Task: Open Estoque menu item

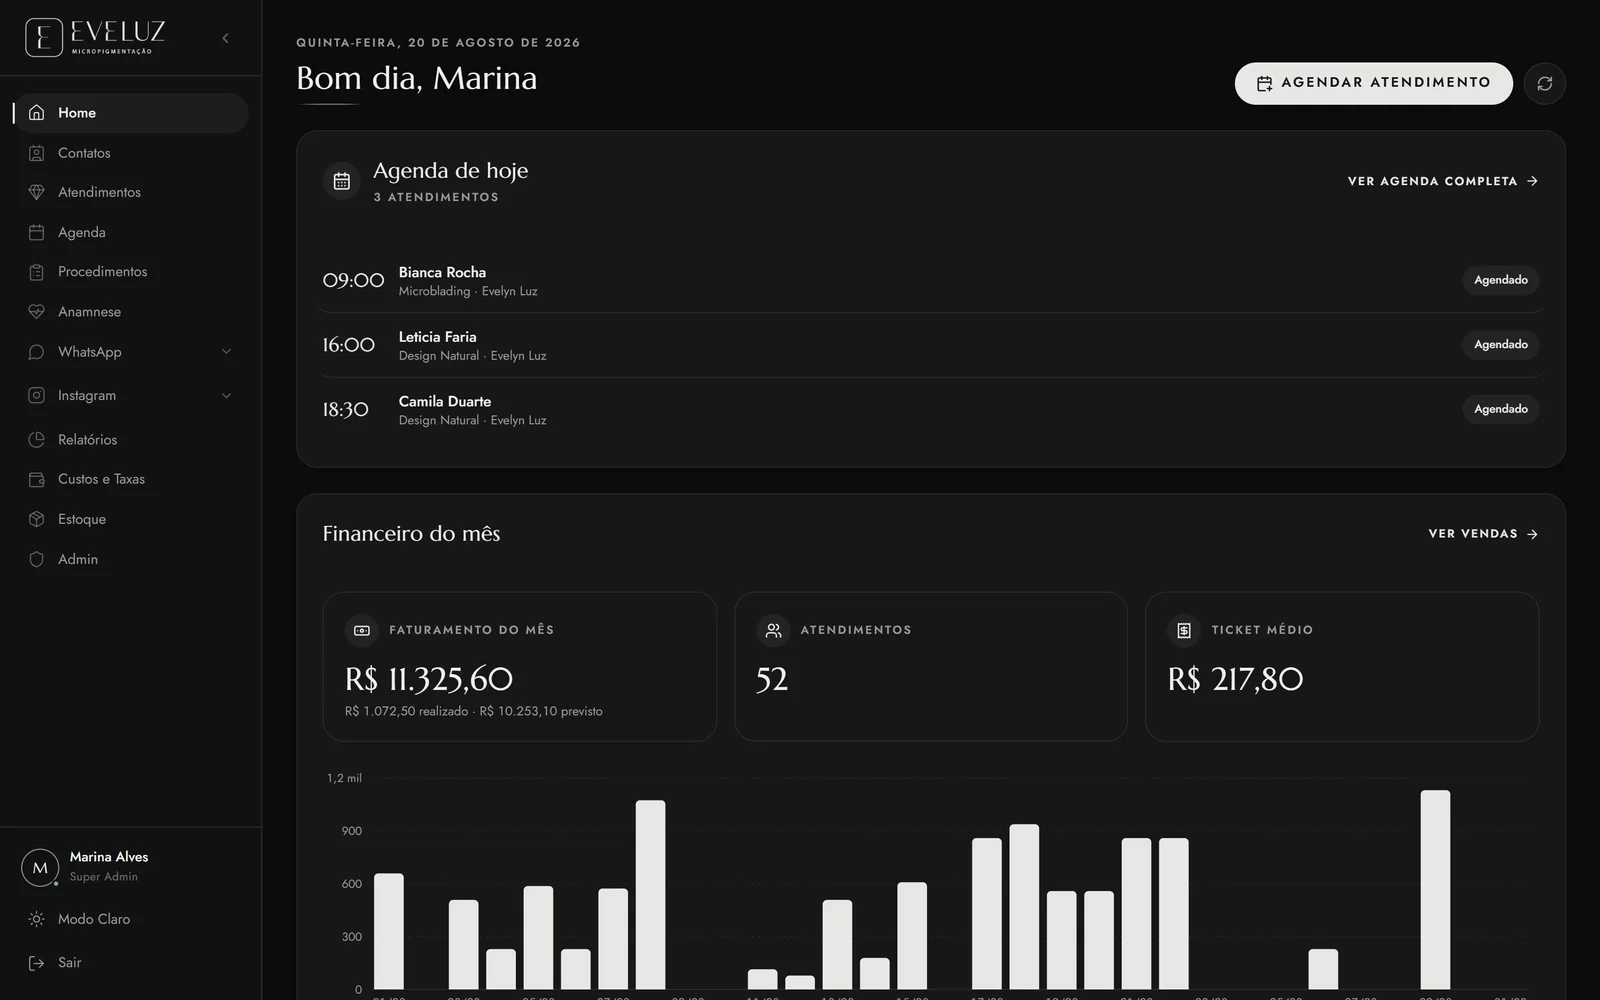Action: [x=131, y=519]
